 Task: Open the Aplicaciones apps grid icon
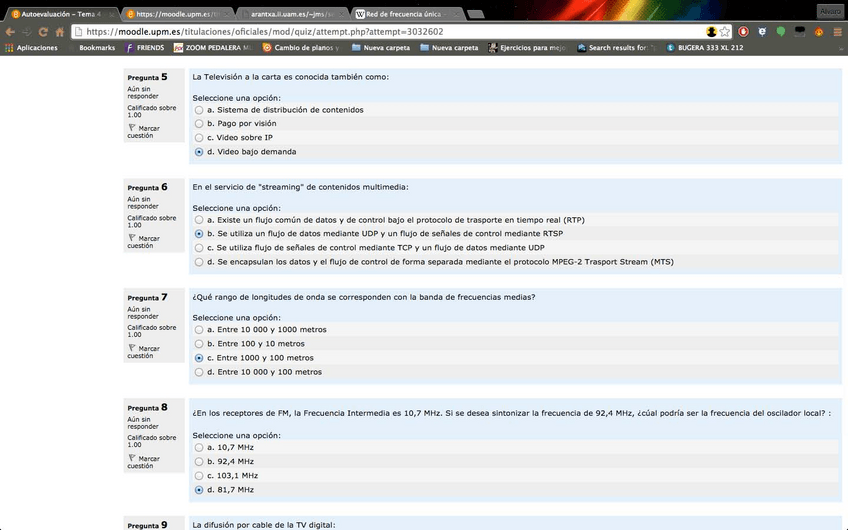click(x=9, y=48)
